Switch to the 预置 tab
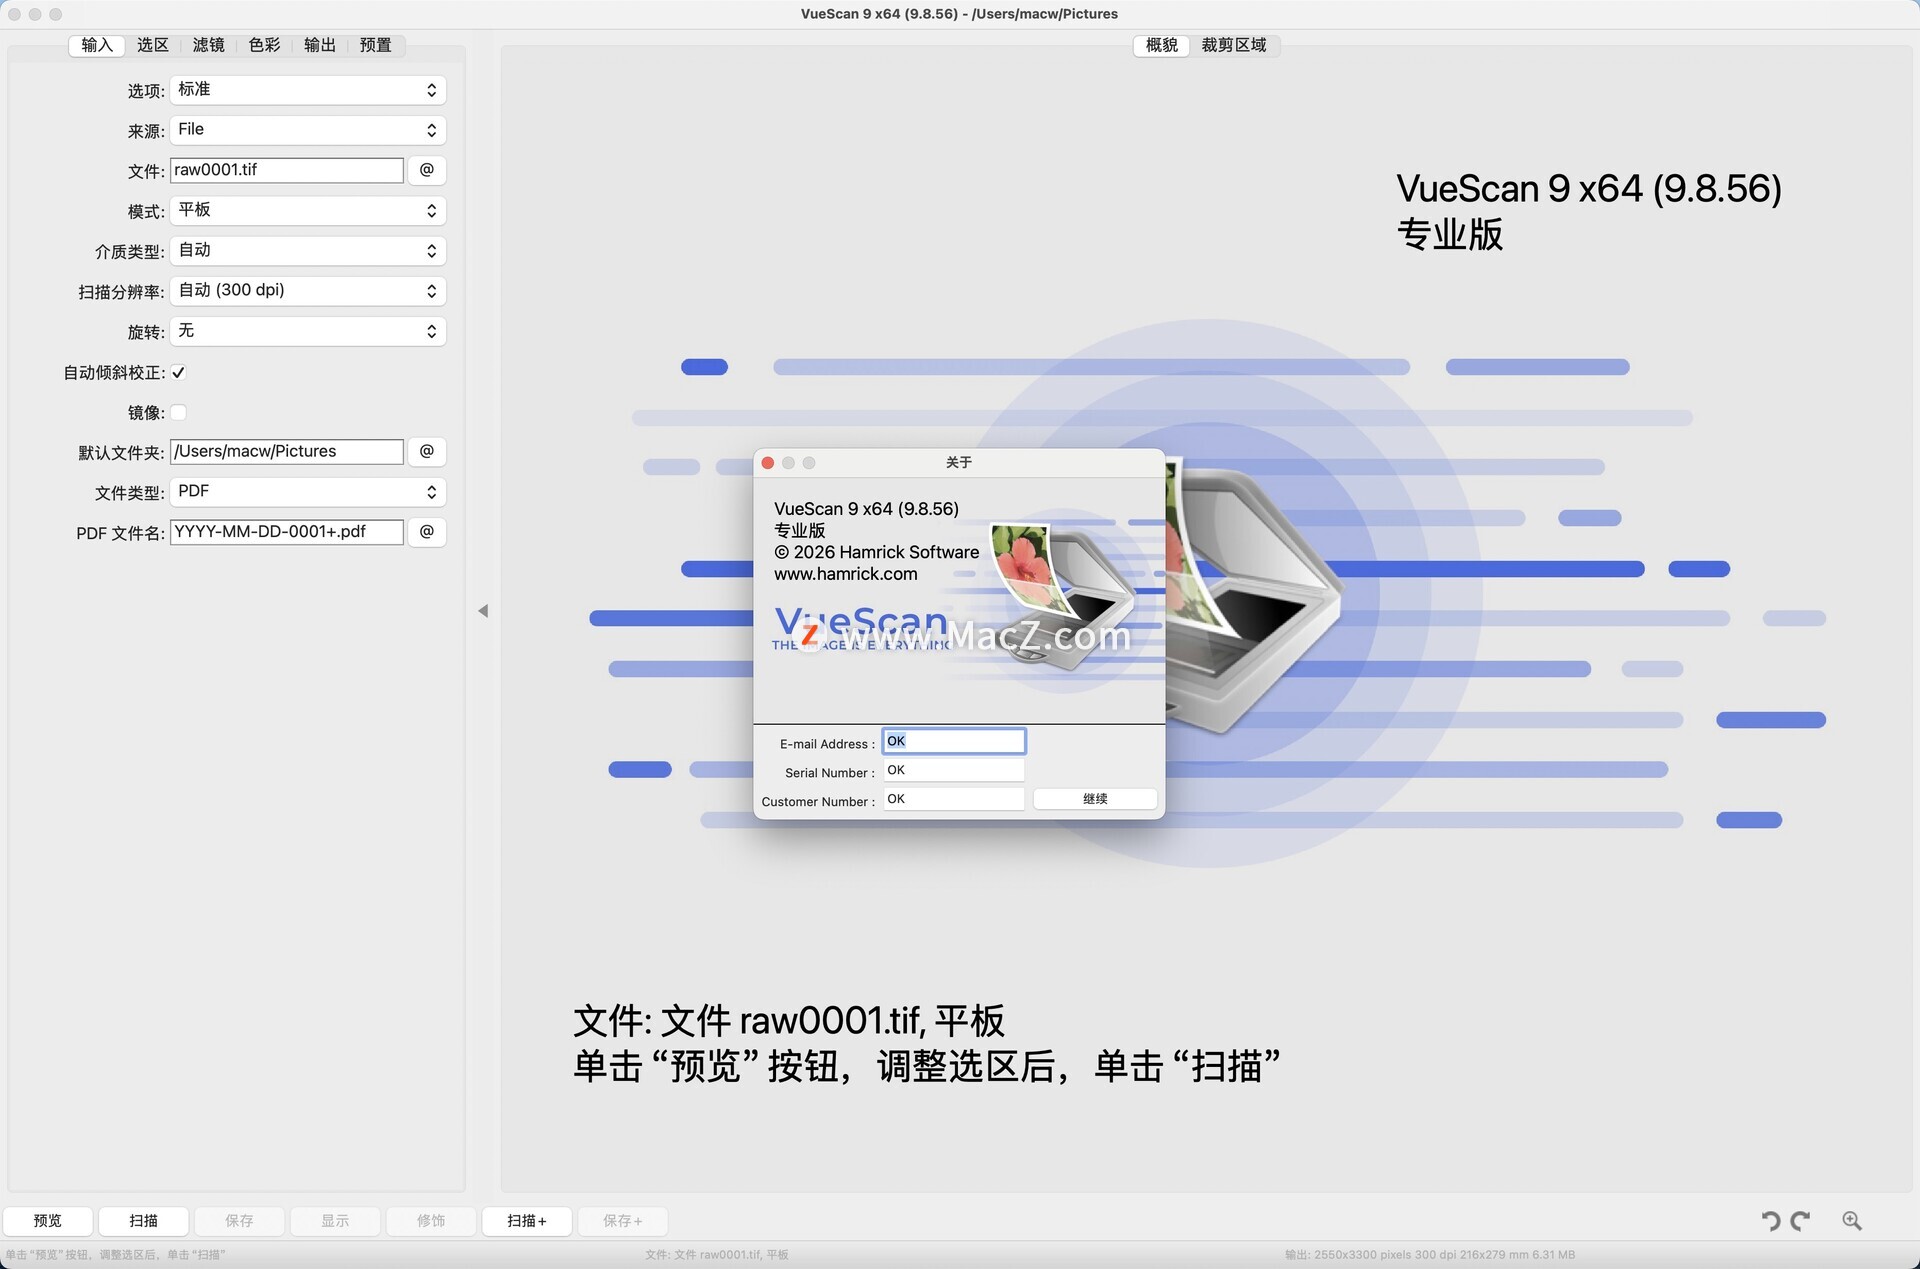This screenshot has width=1920, height=1269. 376,45
